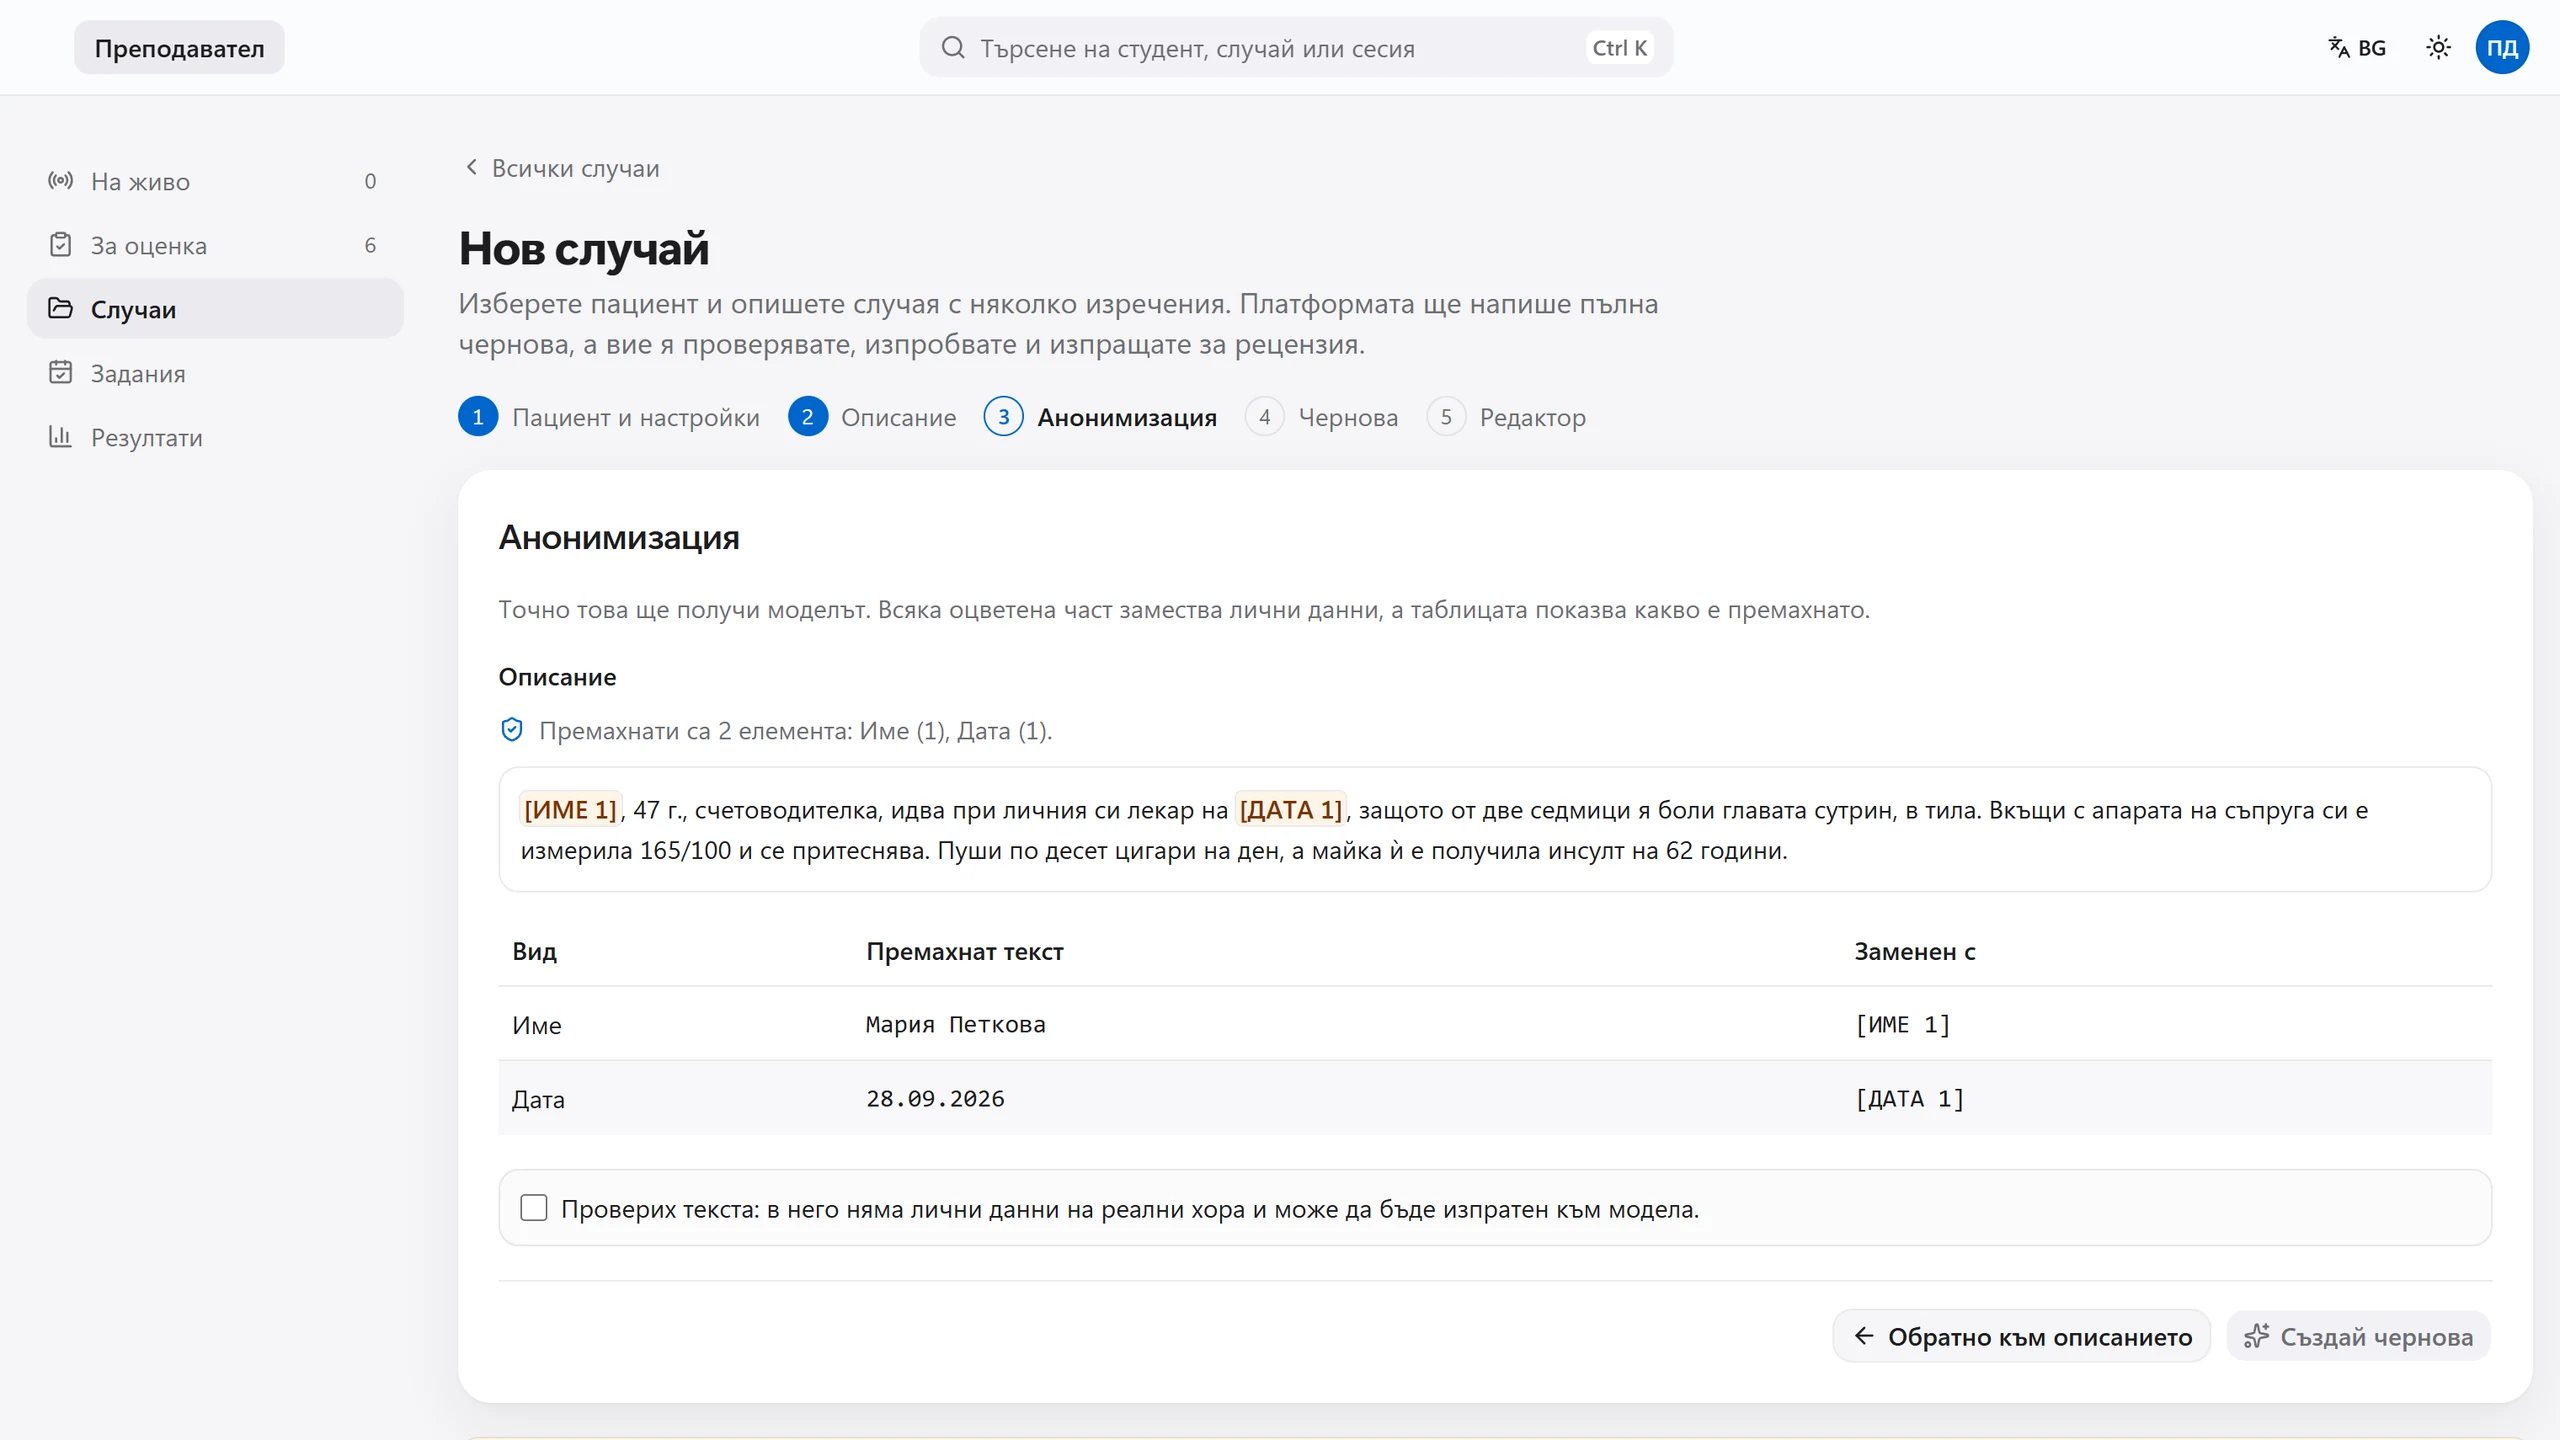Click the Създай чернова button

2358,1336
